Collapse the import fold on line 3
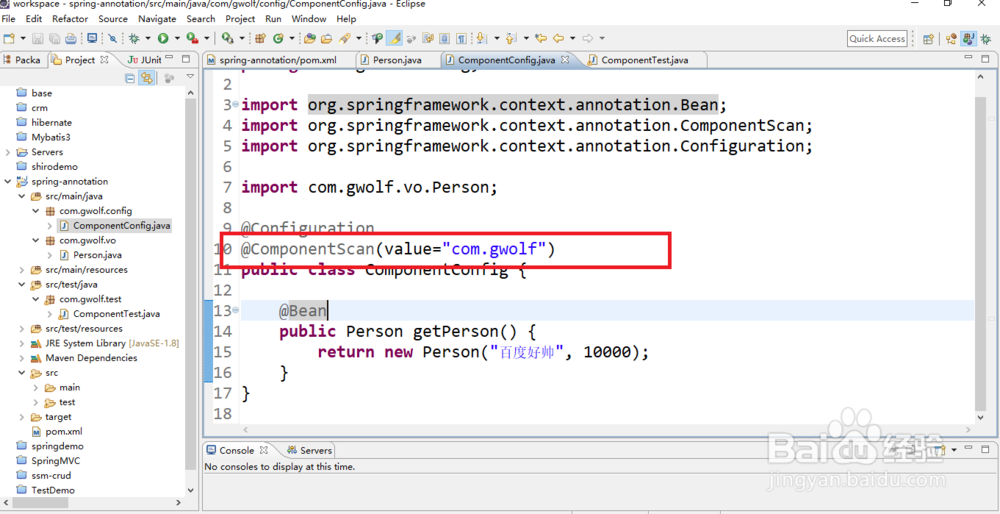This screenshot has width=1000, height=514. [236, 104]
